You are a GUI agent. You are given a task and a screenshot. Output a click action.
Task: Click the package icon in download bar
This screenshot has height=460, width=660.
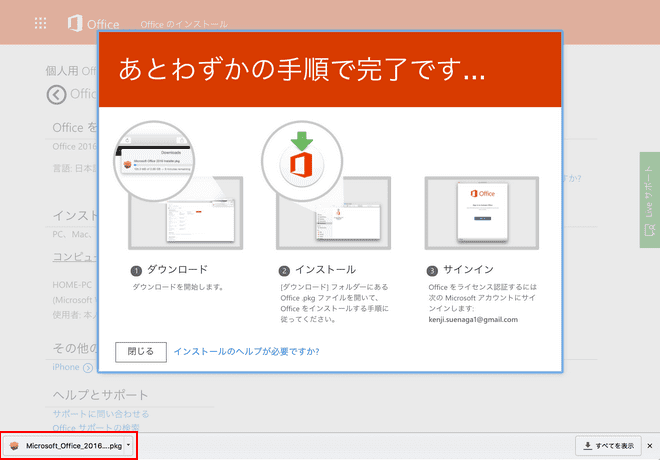pos(14,446)
